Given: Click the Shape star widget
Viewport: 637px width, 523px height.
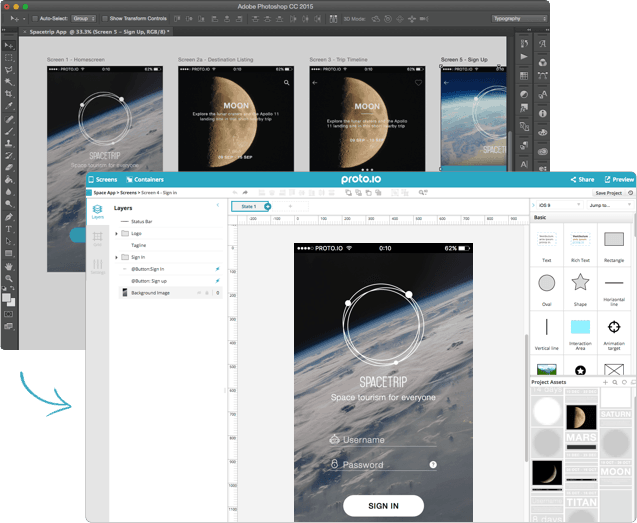Looking at the screenshot, I should coord(580,289).
